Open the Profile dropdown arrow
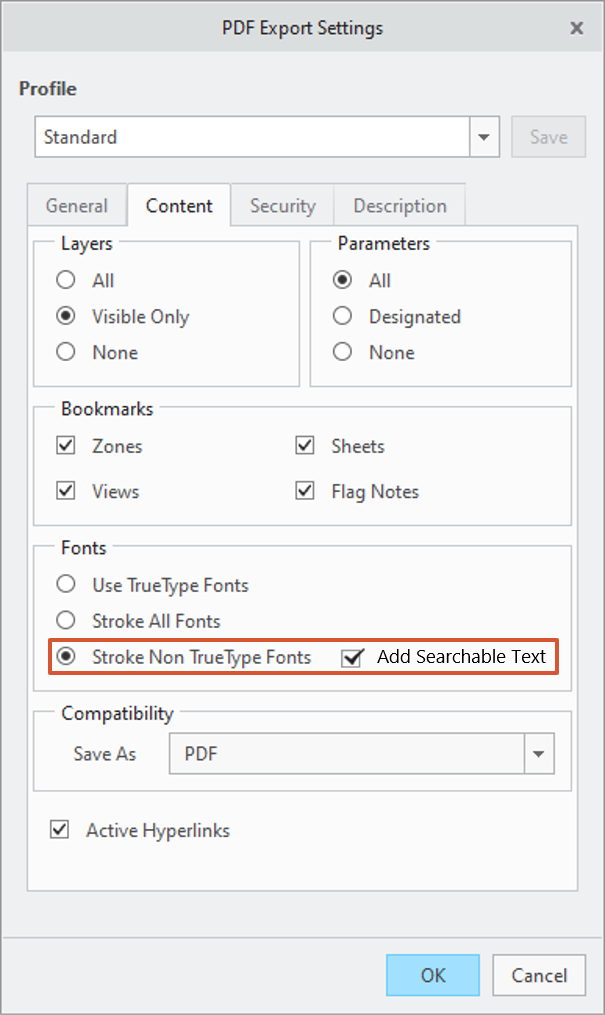 (485, 137)
